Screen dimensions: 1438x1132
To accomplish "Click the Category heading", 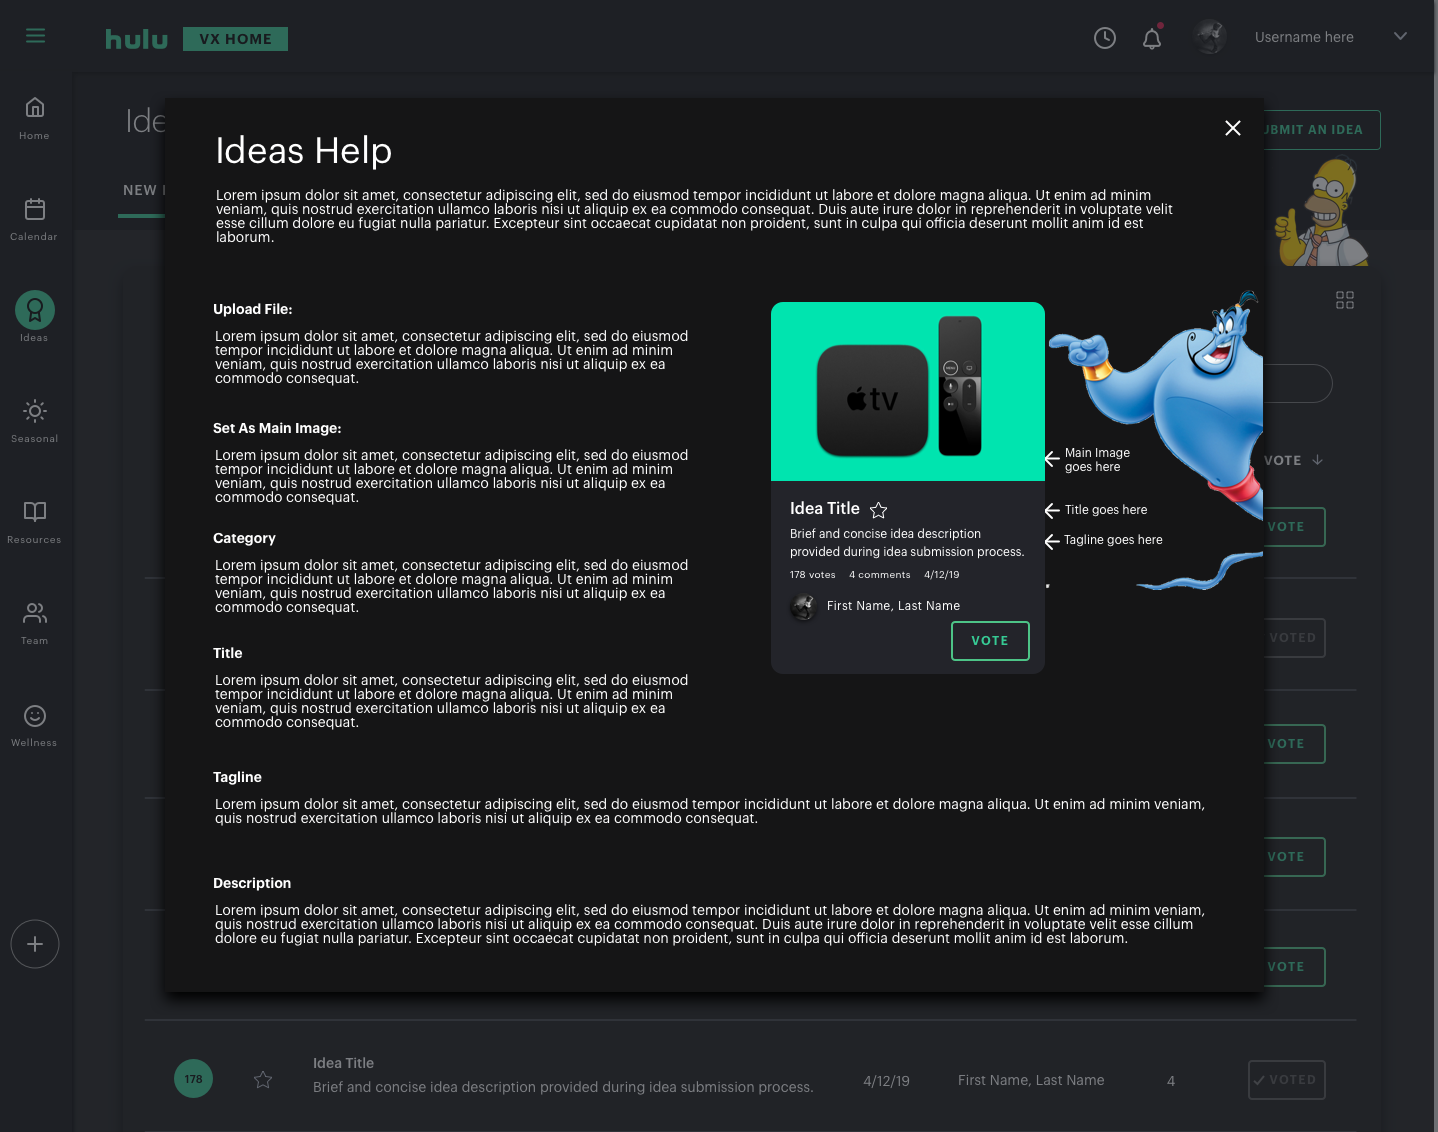I will (x=244, y=538).
